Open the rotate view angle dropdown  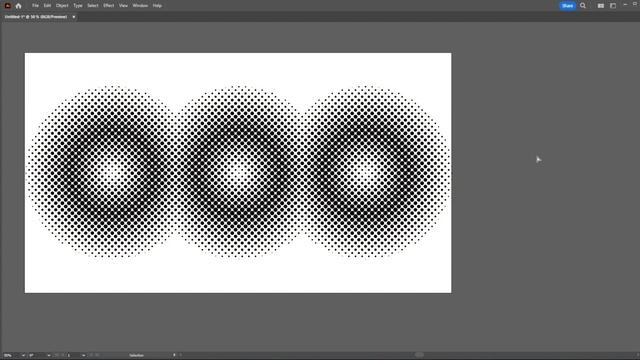pyautogui.click(x=49, y=355)
